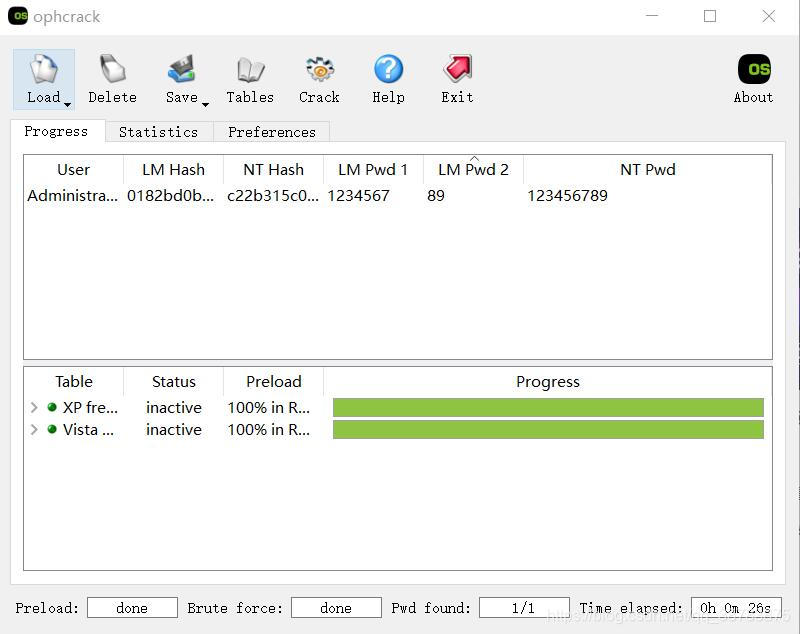Open the Save dropdown arrow
The height and width of the screenshot is (634, 800).
click(205, 105)
